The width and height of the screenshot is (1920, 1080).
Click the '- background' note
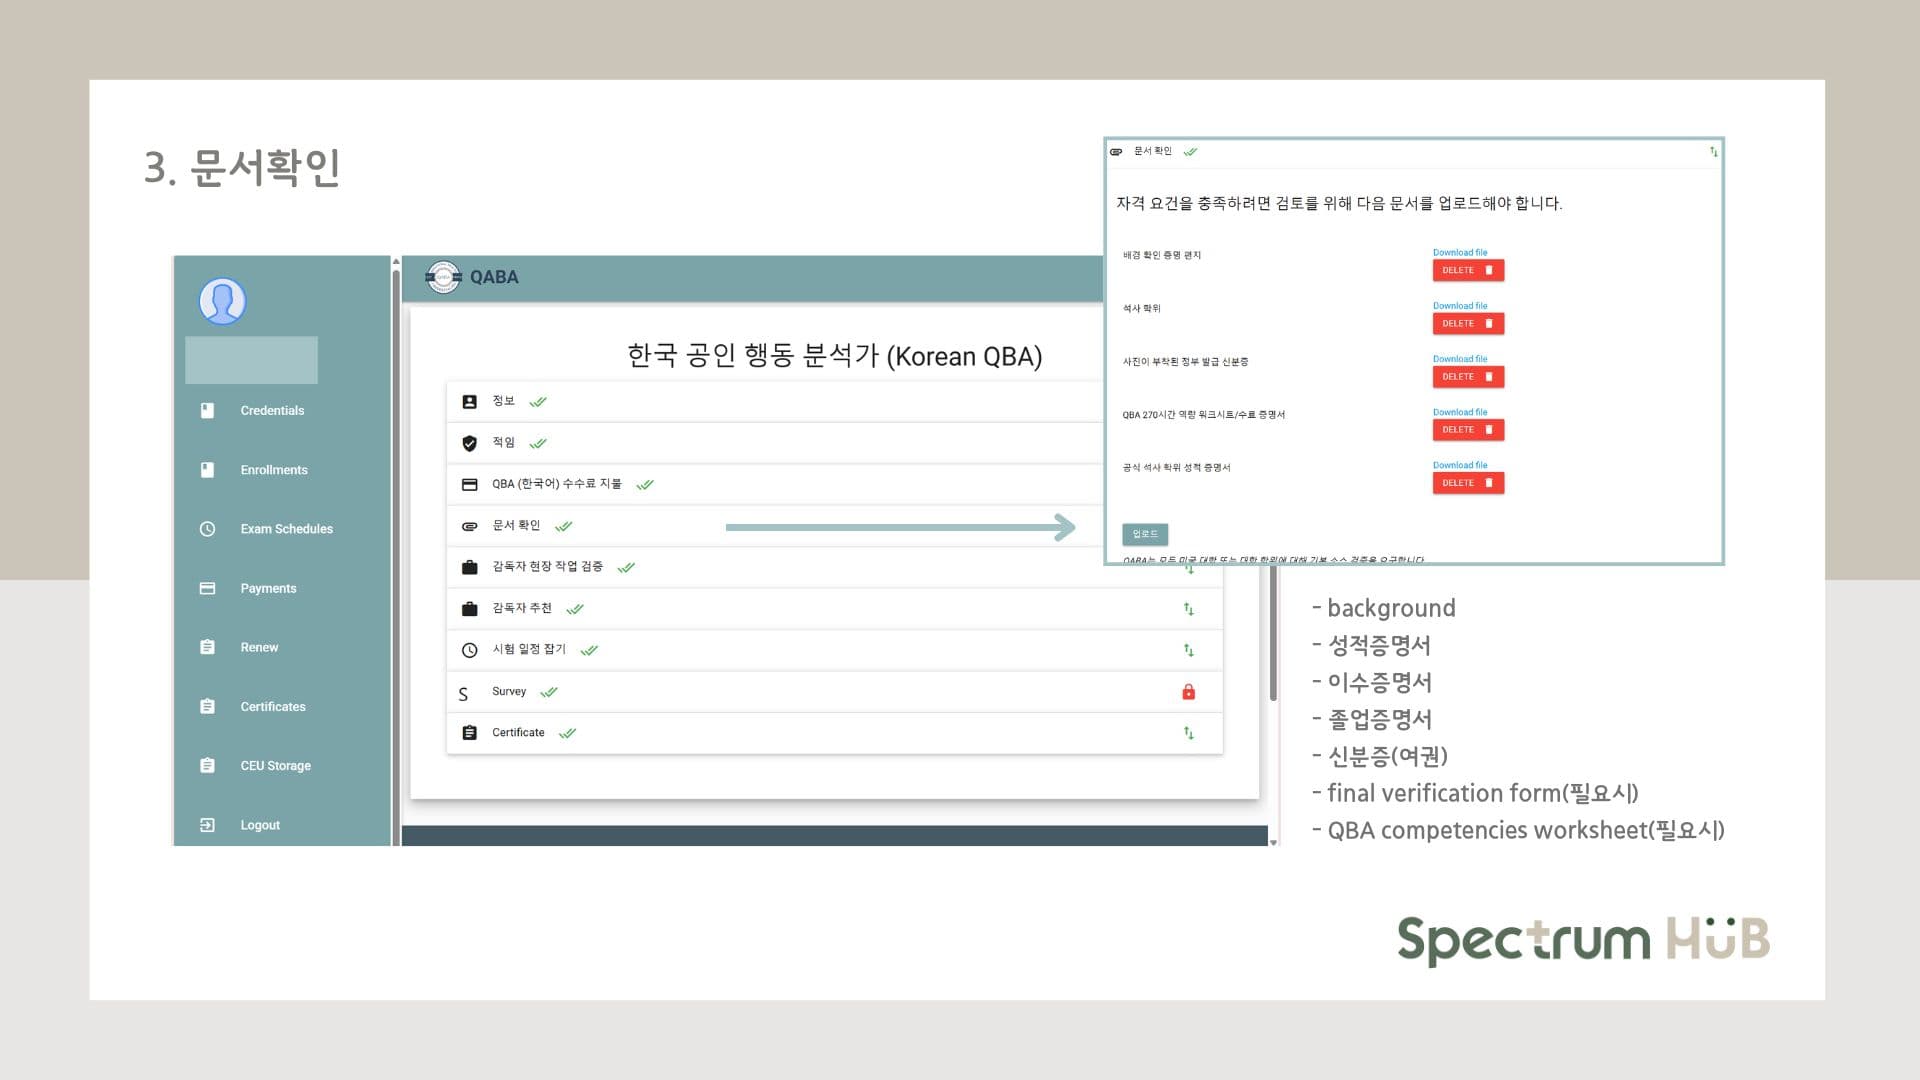coord(1384,608)
